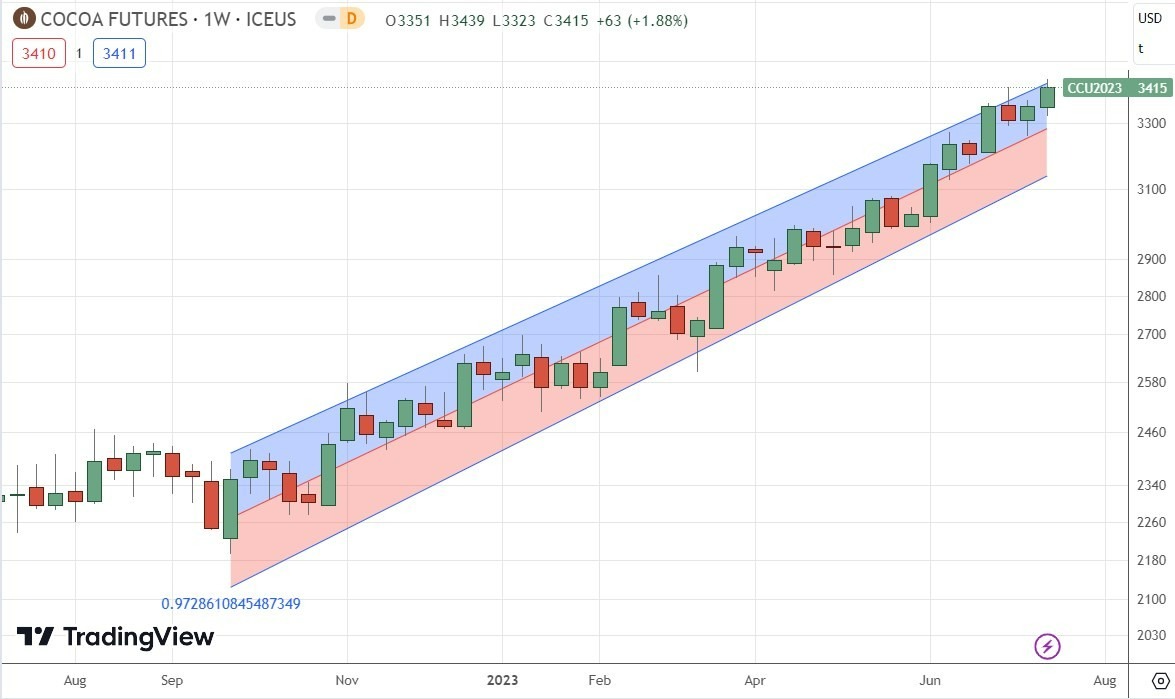The width and height of the screenshot is (1175, 699).
Task: Click the 2023 label on time axis
Action: 503,680
